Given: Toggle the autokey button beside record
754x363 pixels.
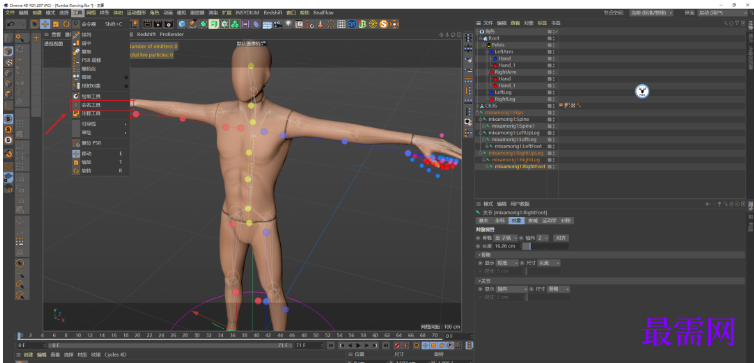Looking at the screenshot, I should (x=406, y=345).
